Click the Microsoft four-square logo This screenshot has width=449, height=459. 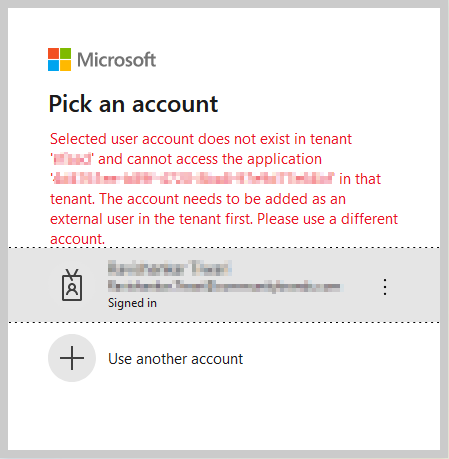coord(59,59)
